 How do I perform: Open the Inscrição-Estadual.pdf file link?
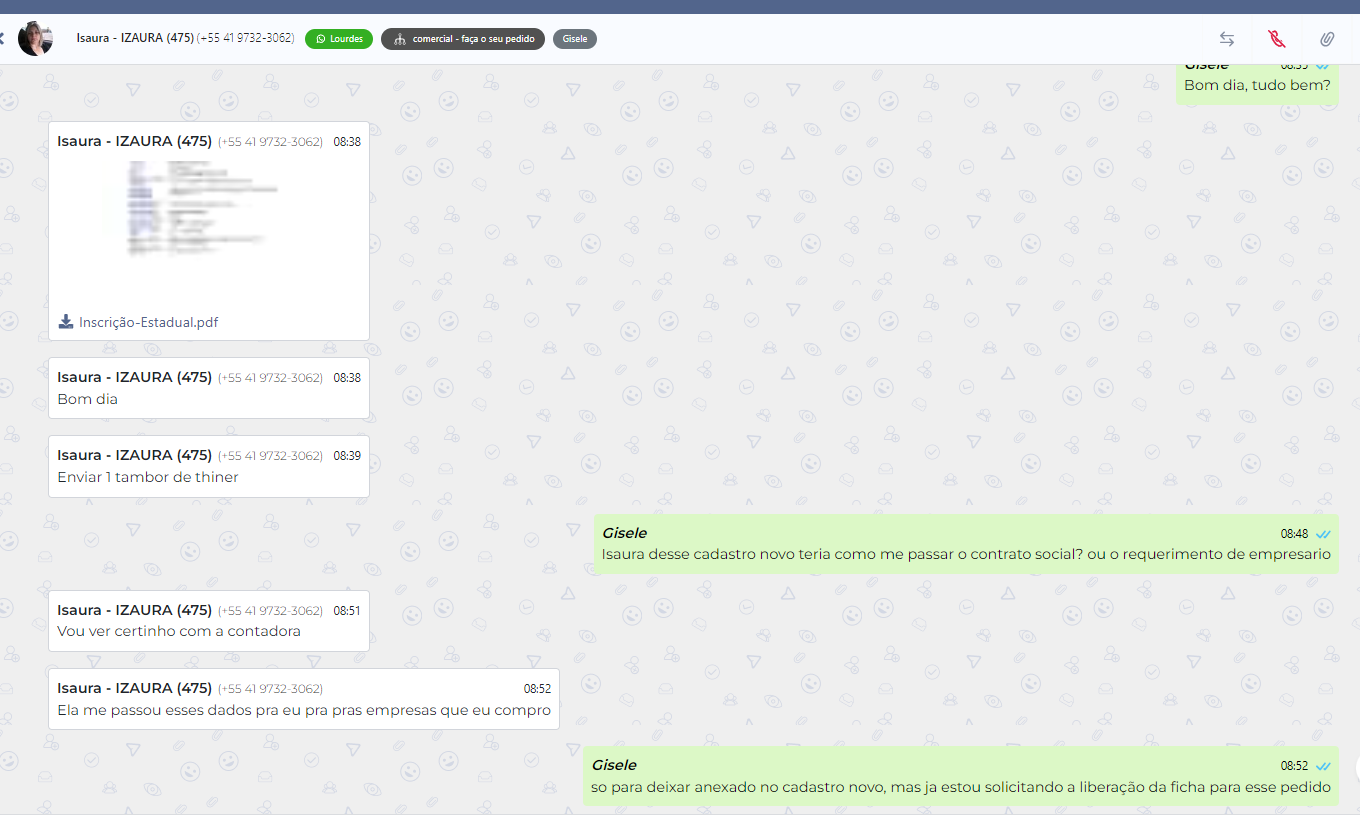(148, 322)
